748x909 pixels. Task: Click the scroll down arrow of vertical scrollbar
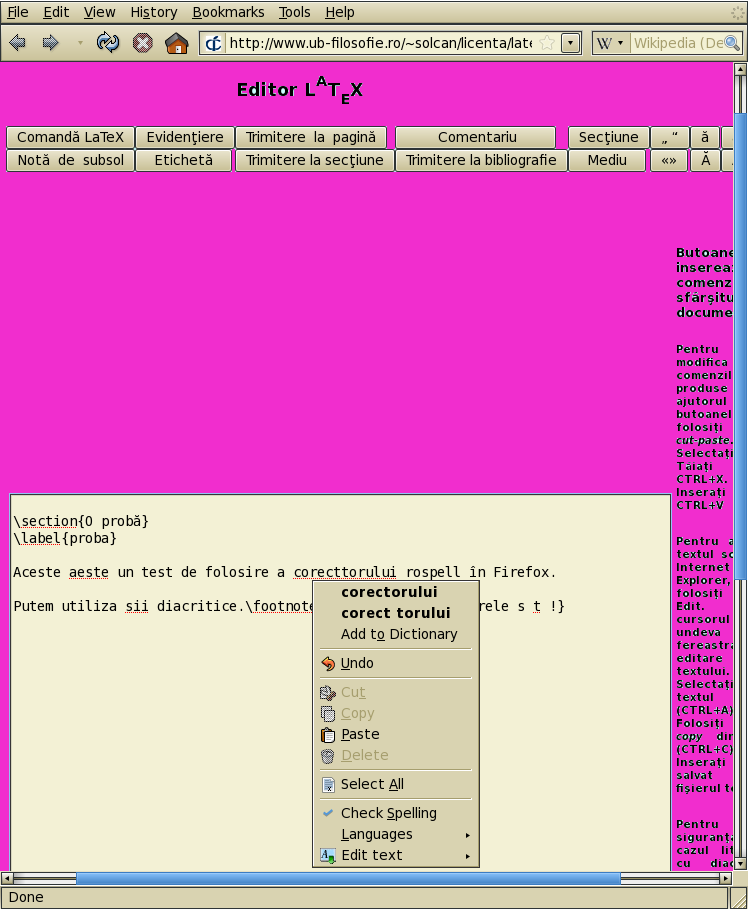point(740,864)
